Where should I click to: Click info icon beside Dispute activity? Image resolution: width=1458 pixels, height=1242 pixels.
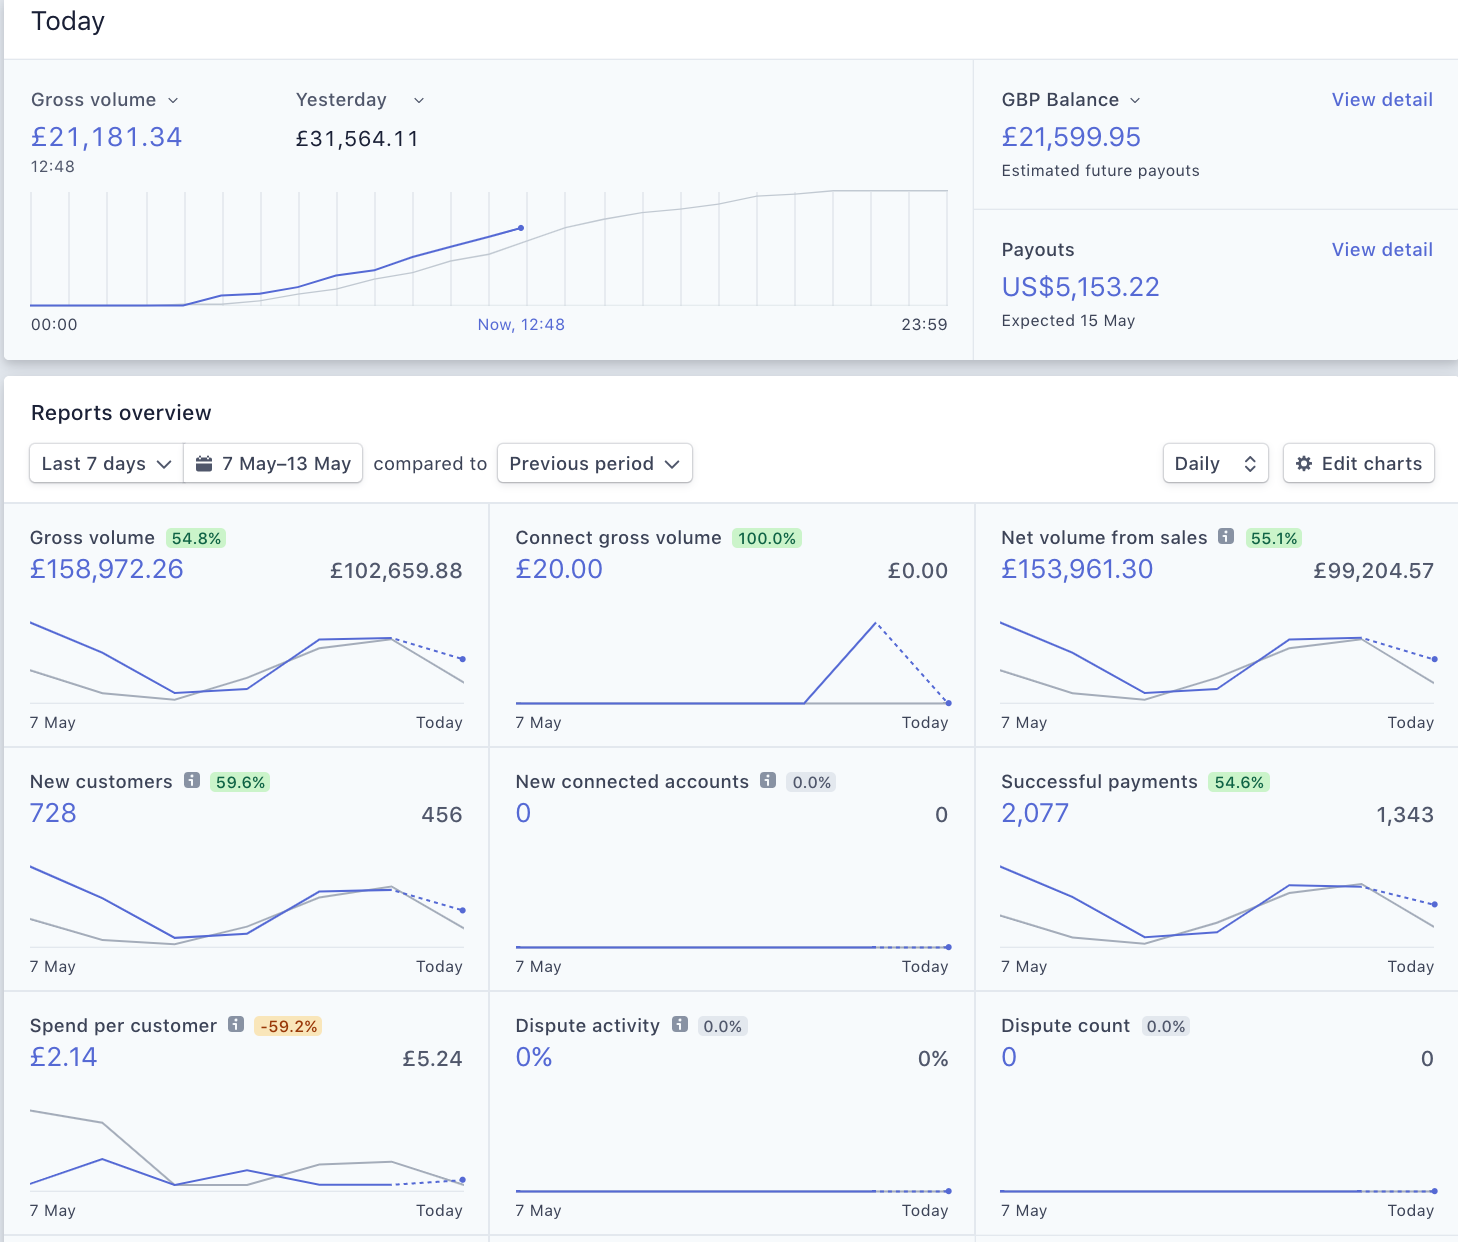click(680, 1025)
